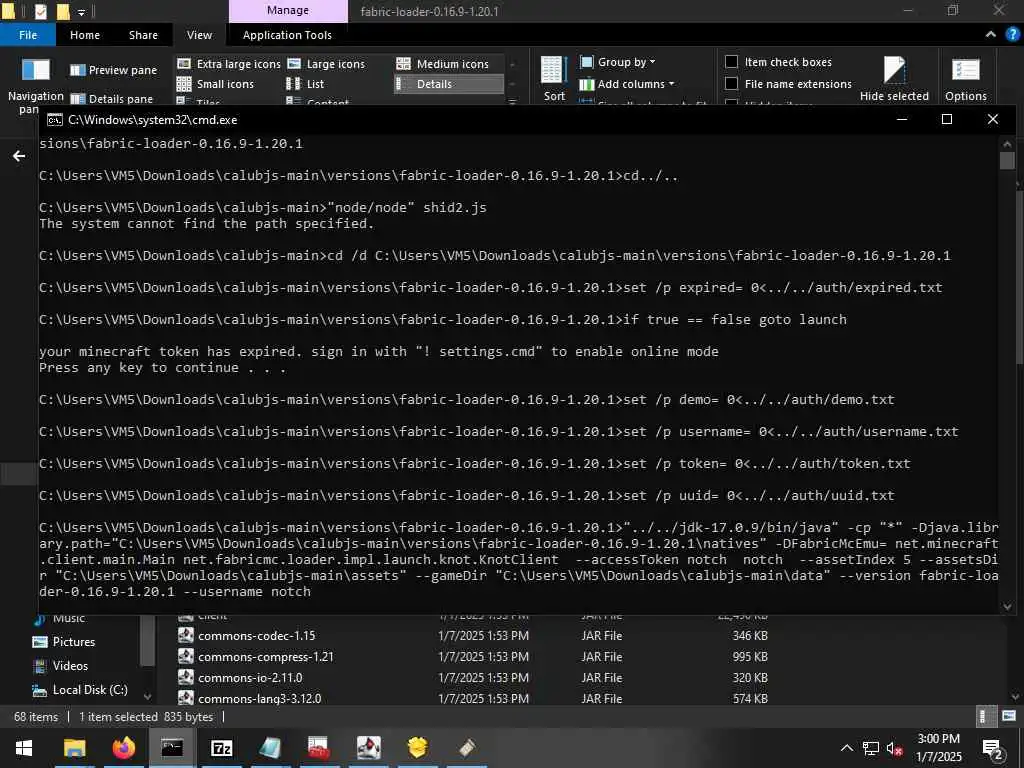
Task: Toggle the Preview pane
Action: (x=114, y=70)
